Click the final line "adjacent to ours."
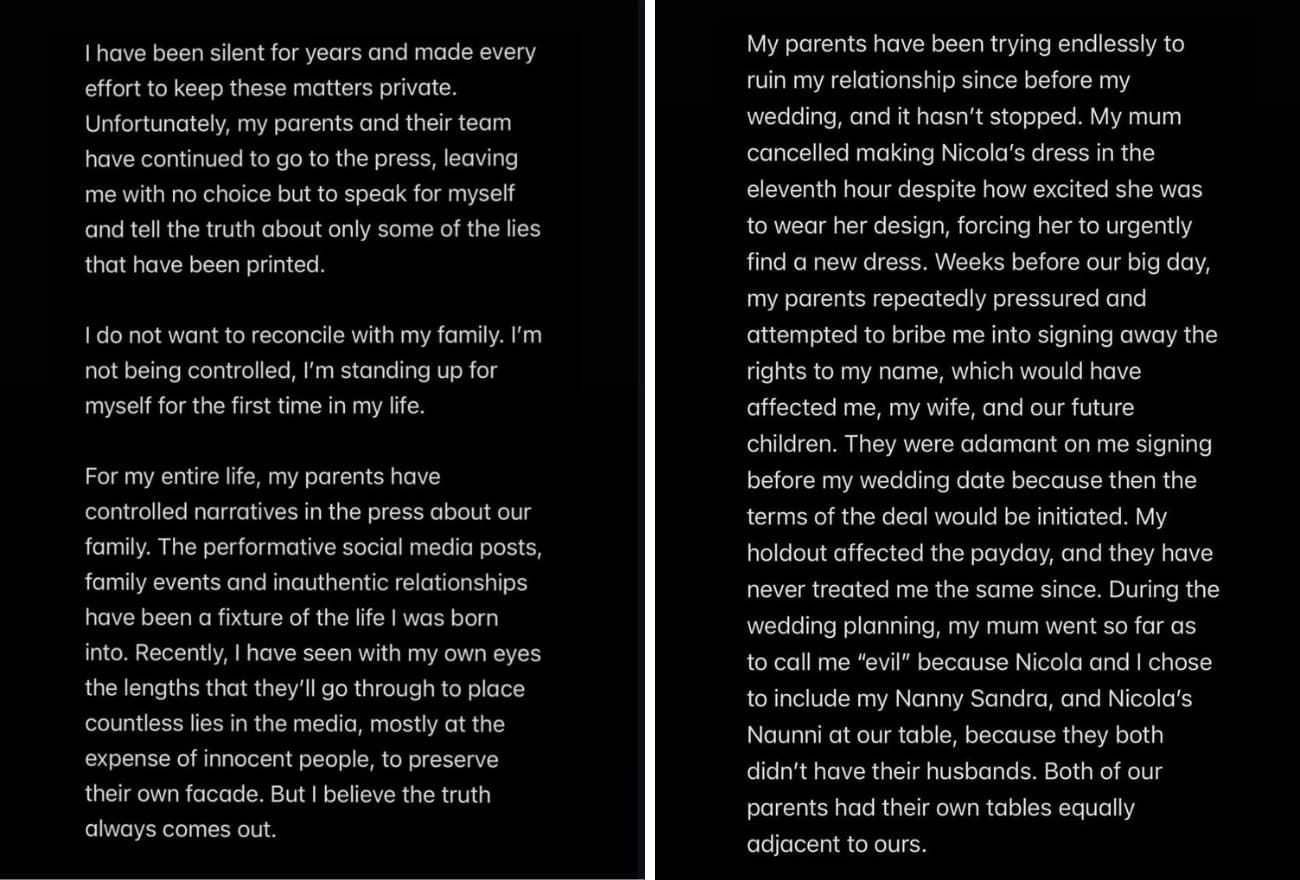The height and width of the screenshot is (880, 1300). click(836, 844)
